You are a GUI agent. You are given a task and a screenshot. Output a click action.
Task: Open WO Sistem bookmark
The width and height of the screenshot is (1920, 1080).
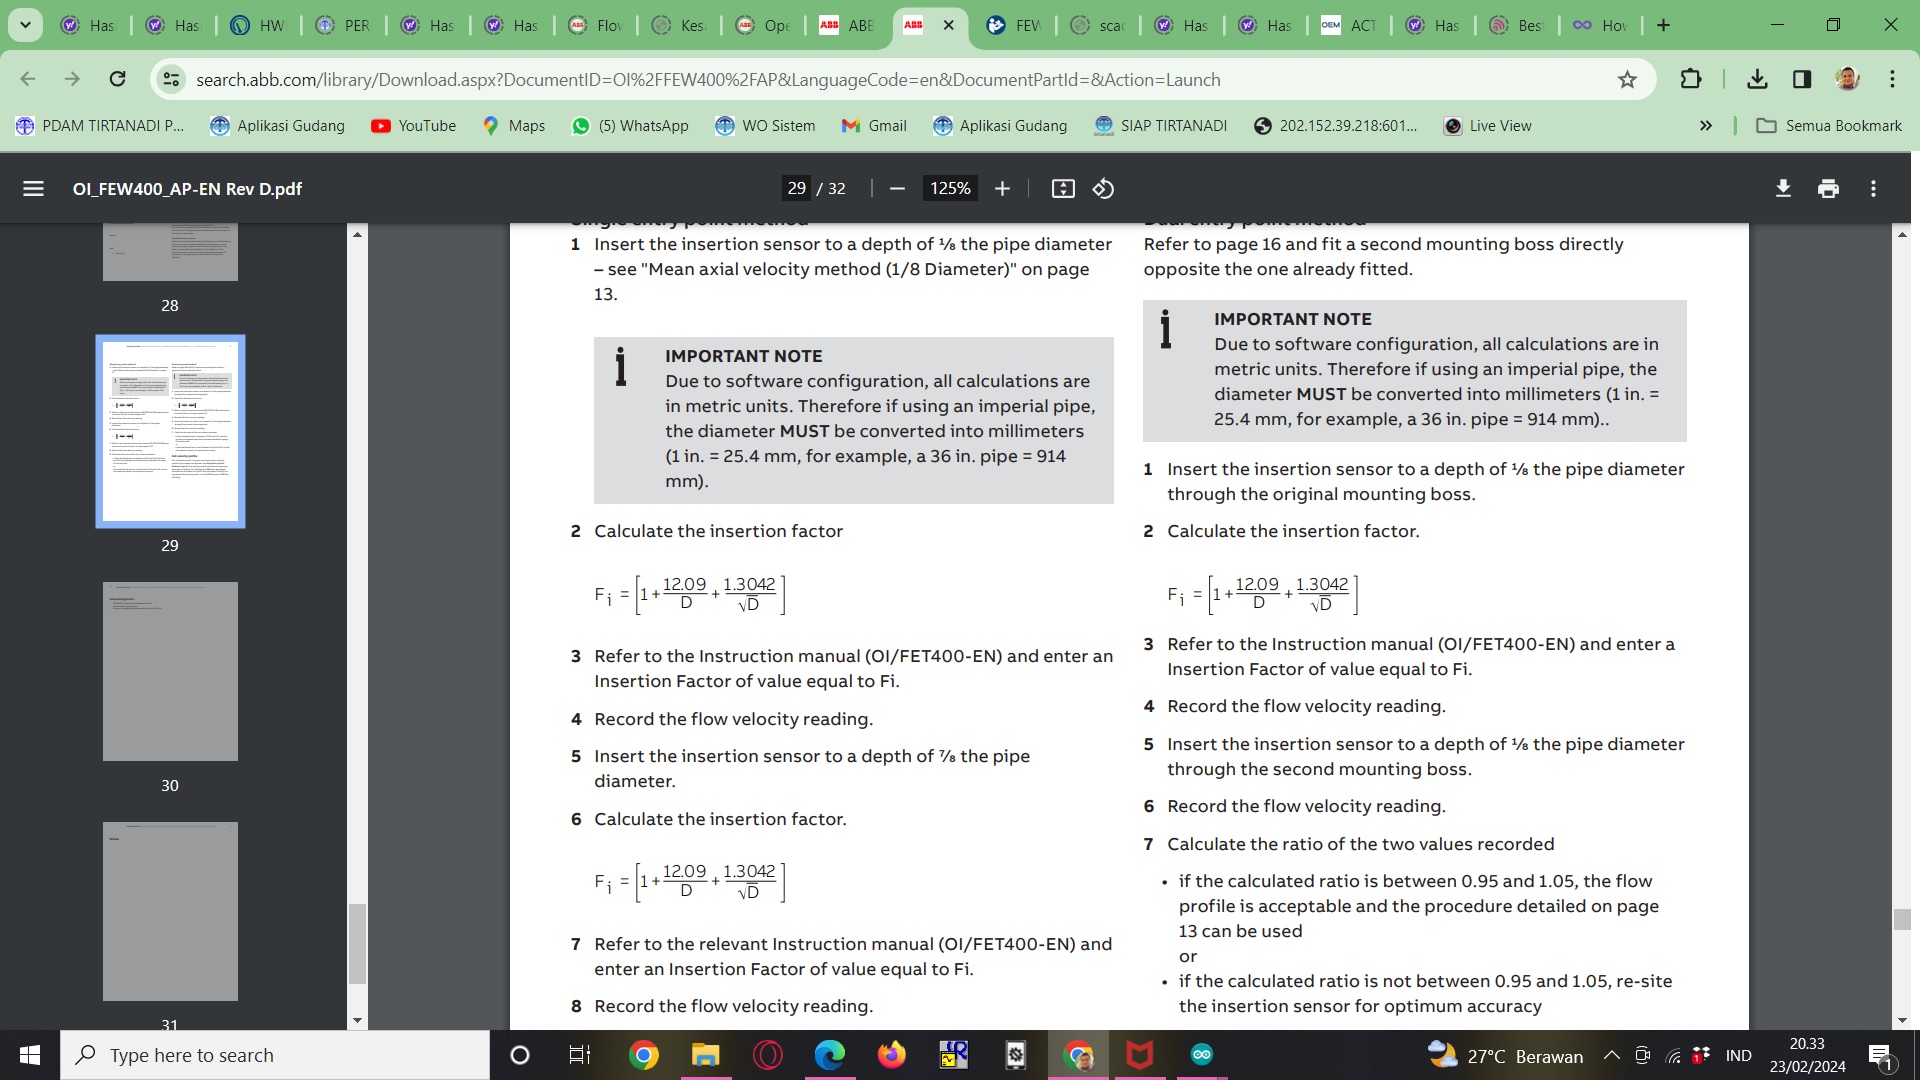tap(765, 126)
